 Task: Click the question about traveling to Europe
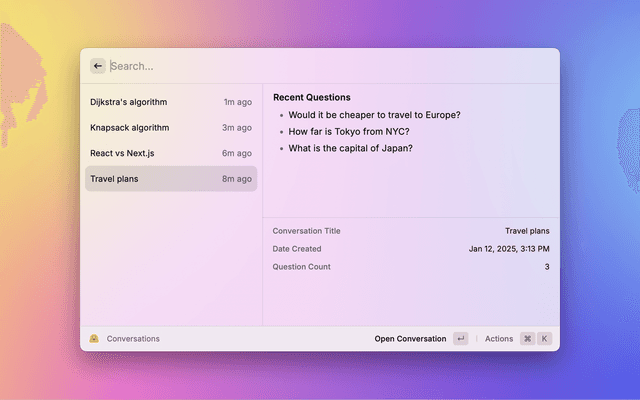[374, 115]
